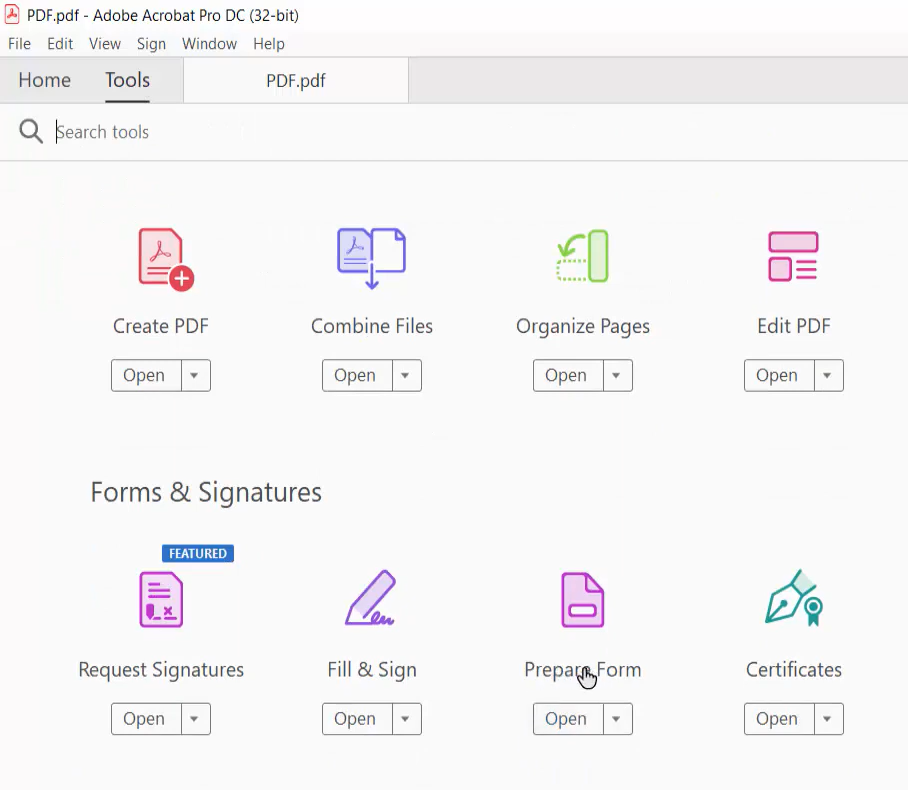Switch to the PDF.pdf document tab
This screenshot has width=908, height=790.
296,81
